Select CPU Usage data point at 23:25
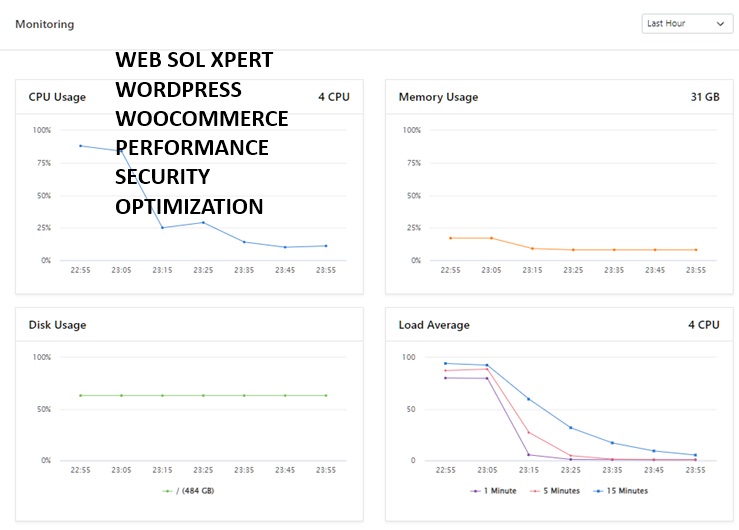This screenshot has height=530, width=739. click(203, 222)
